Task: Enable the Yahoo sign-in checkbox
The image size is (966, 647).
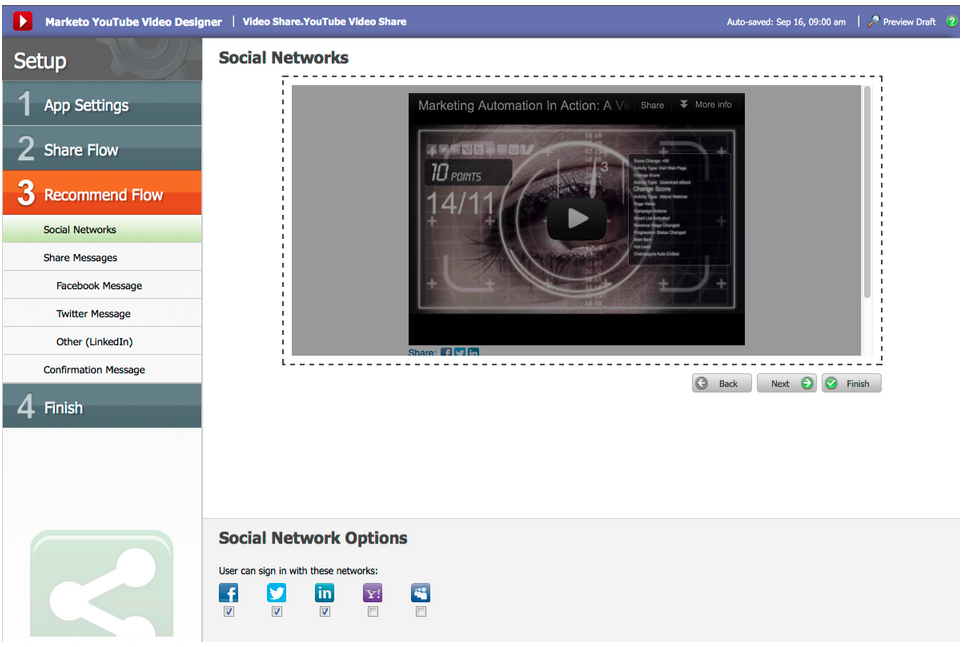Action: tap(373, 612)
